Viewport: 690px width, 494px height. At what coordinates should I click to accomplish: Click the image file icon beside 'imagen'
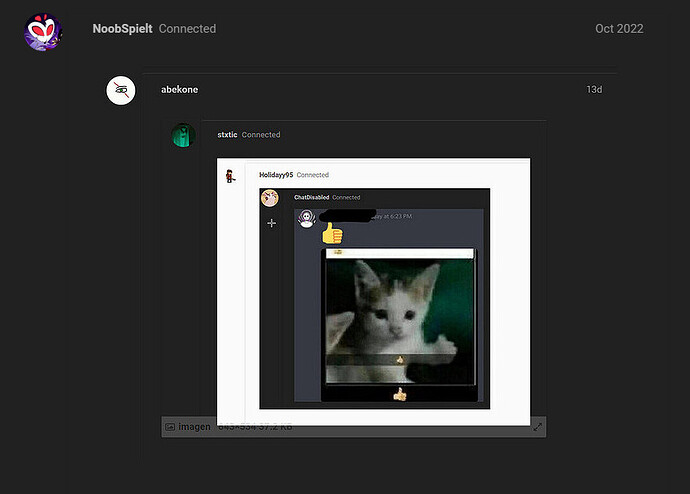click(170, 427)
